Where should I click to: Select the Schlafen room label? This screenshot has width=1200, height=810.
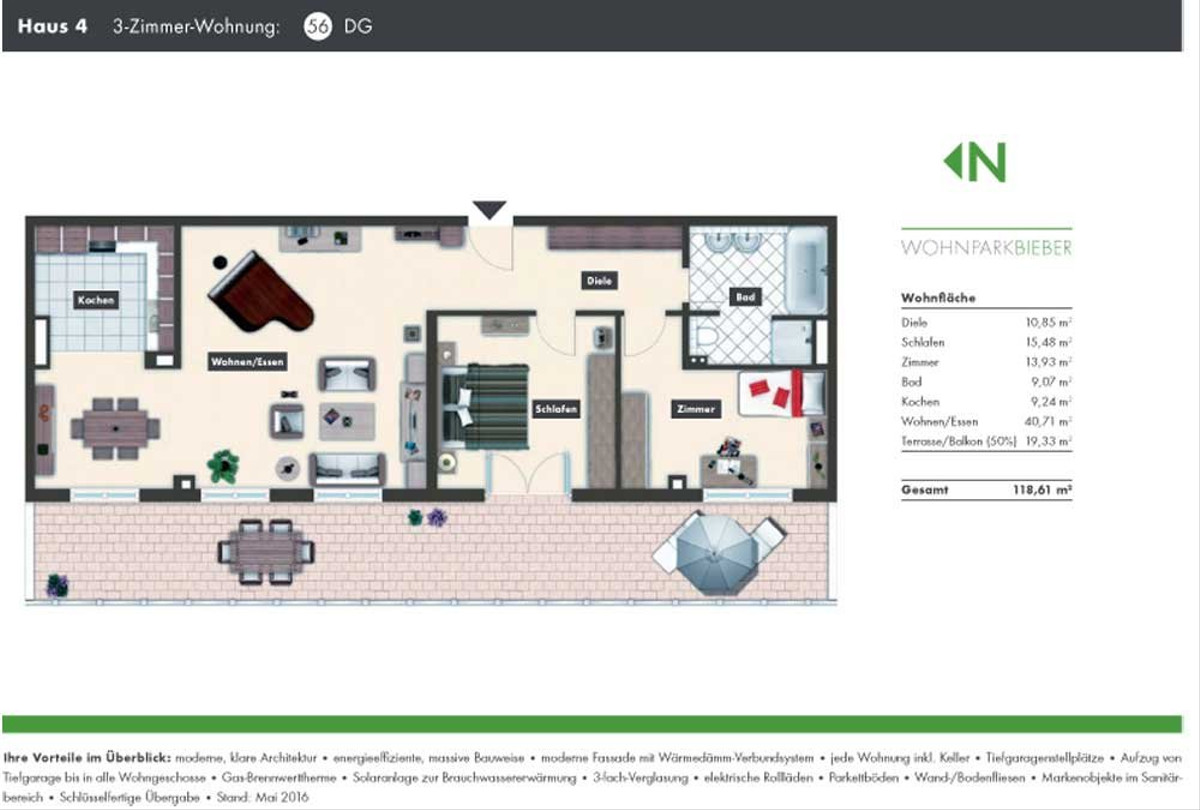(x=556, y=409)
